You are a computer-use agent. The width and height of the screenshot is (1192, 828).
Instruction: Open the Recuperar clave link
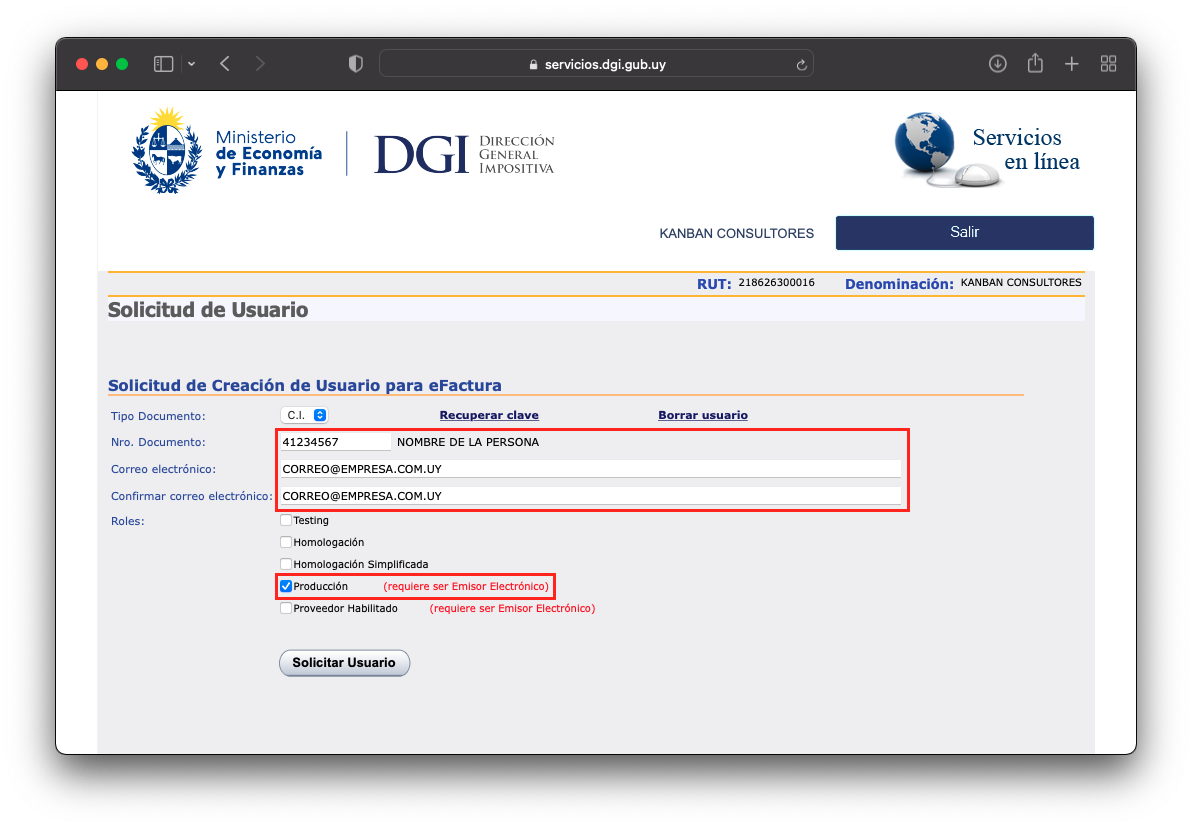click(x=488, y=415)
